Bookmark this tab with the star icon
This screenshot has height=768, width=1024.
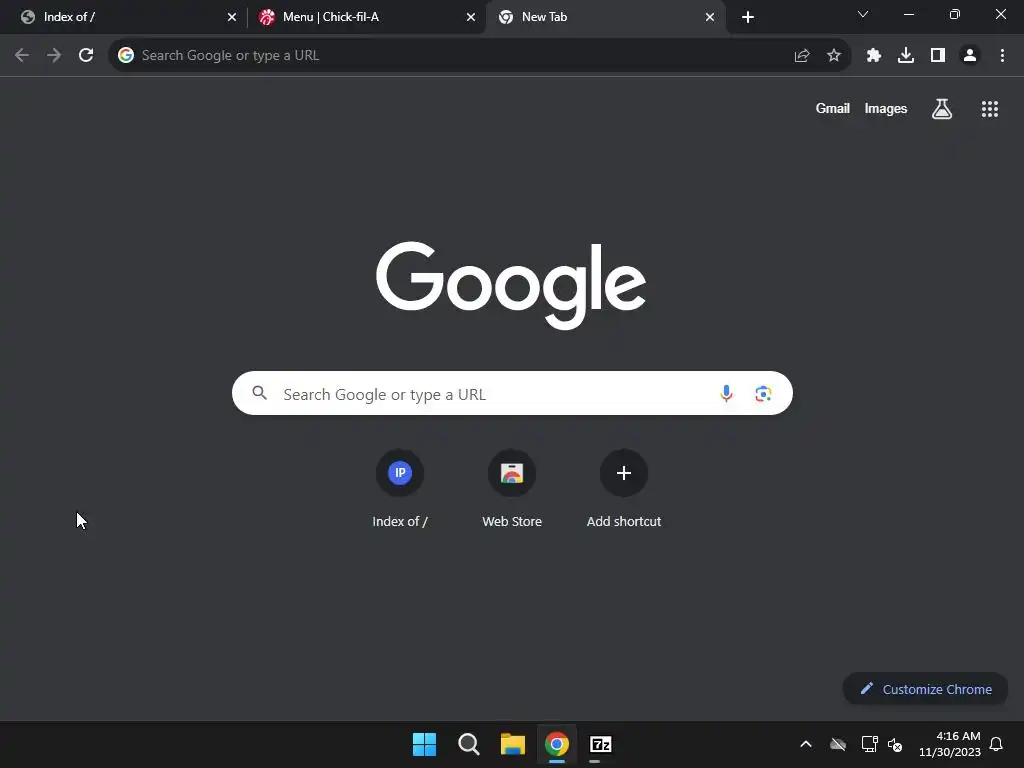[834, 56]
